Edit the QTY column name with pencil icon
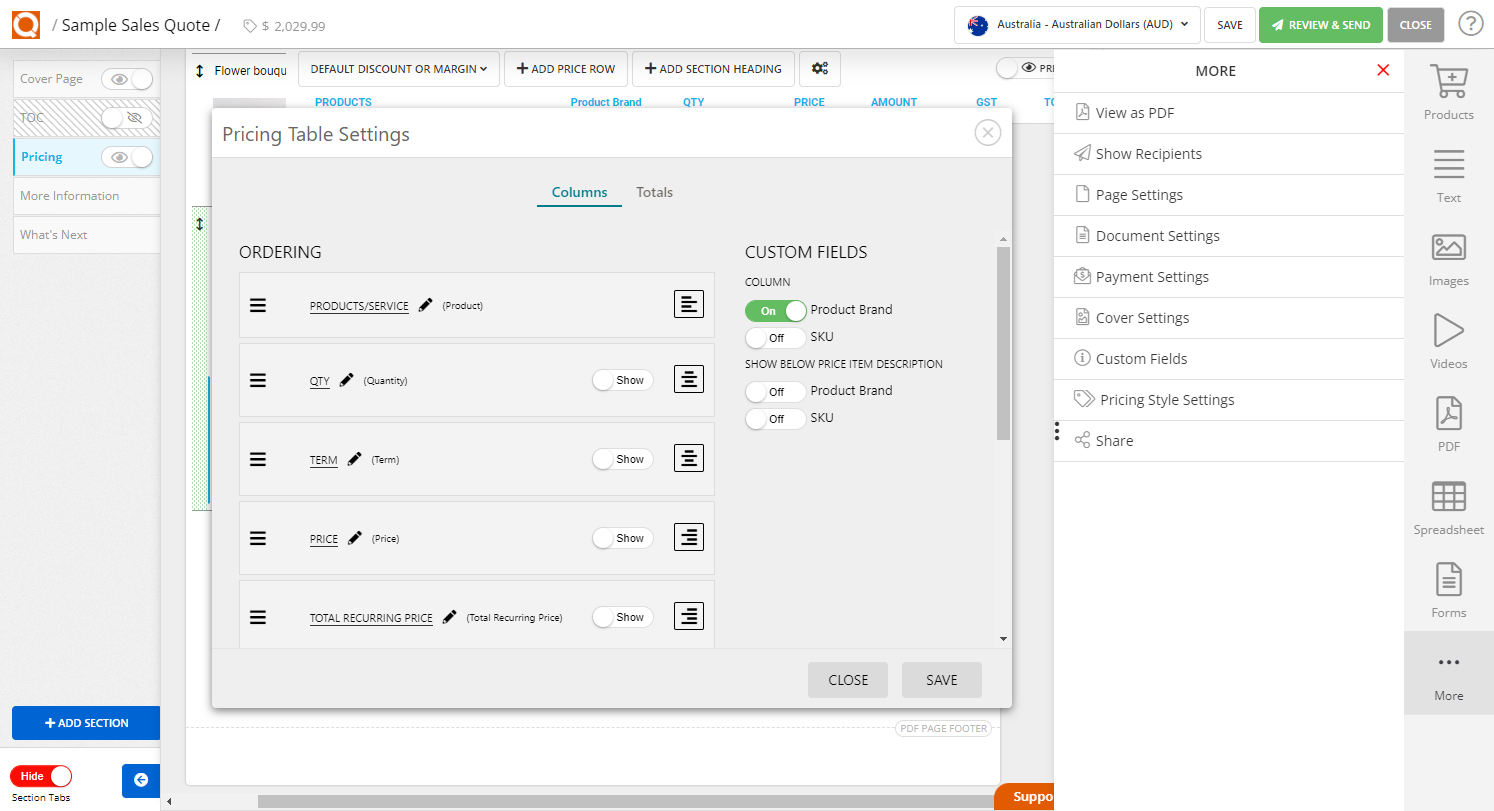This screenshot has height=811, width=1494. pos(345,380)
